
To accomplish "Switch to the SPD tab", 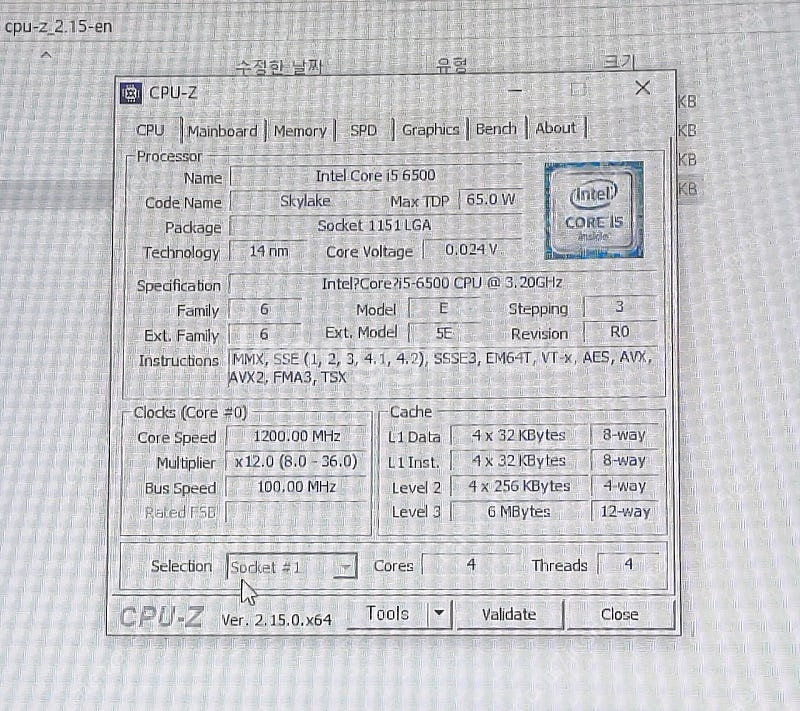I will (363, 131).
